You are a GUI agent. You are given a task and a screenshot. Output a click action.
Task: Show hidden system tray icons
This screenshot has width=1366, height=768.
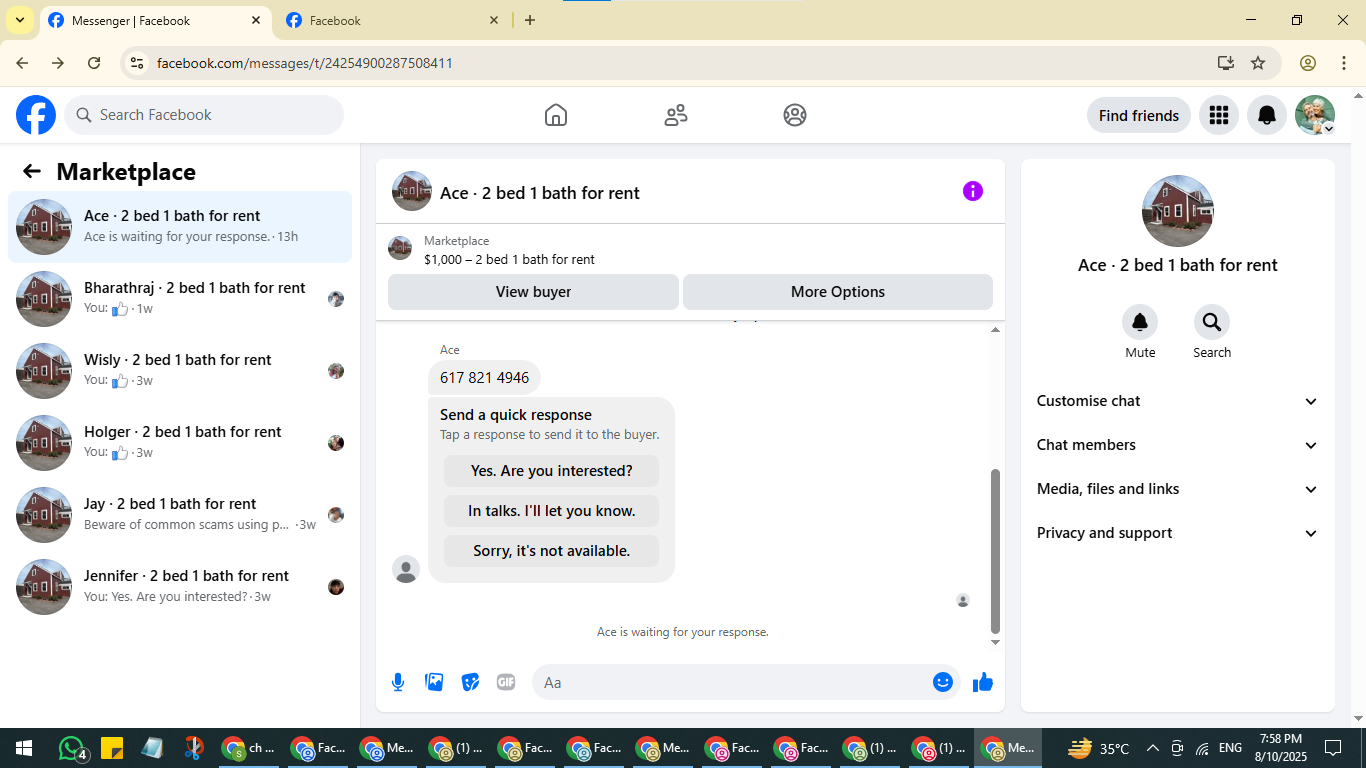[1152, 748]
